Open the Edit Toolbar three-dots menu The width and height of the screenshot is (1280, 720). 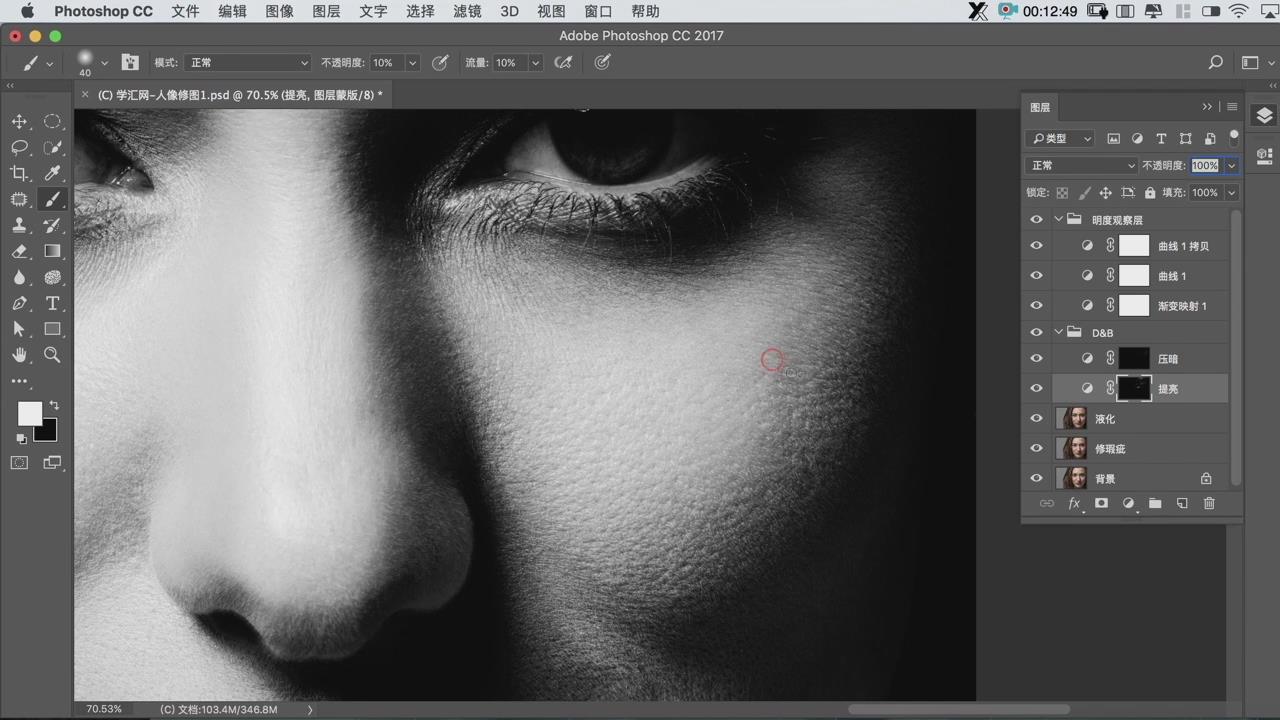[x=19, y=381]
